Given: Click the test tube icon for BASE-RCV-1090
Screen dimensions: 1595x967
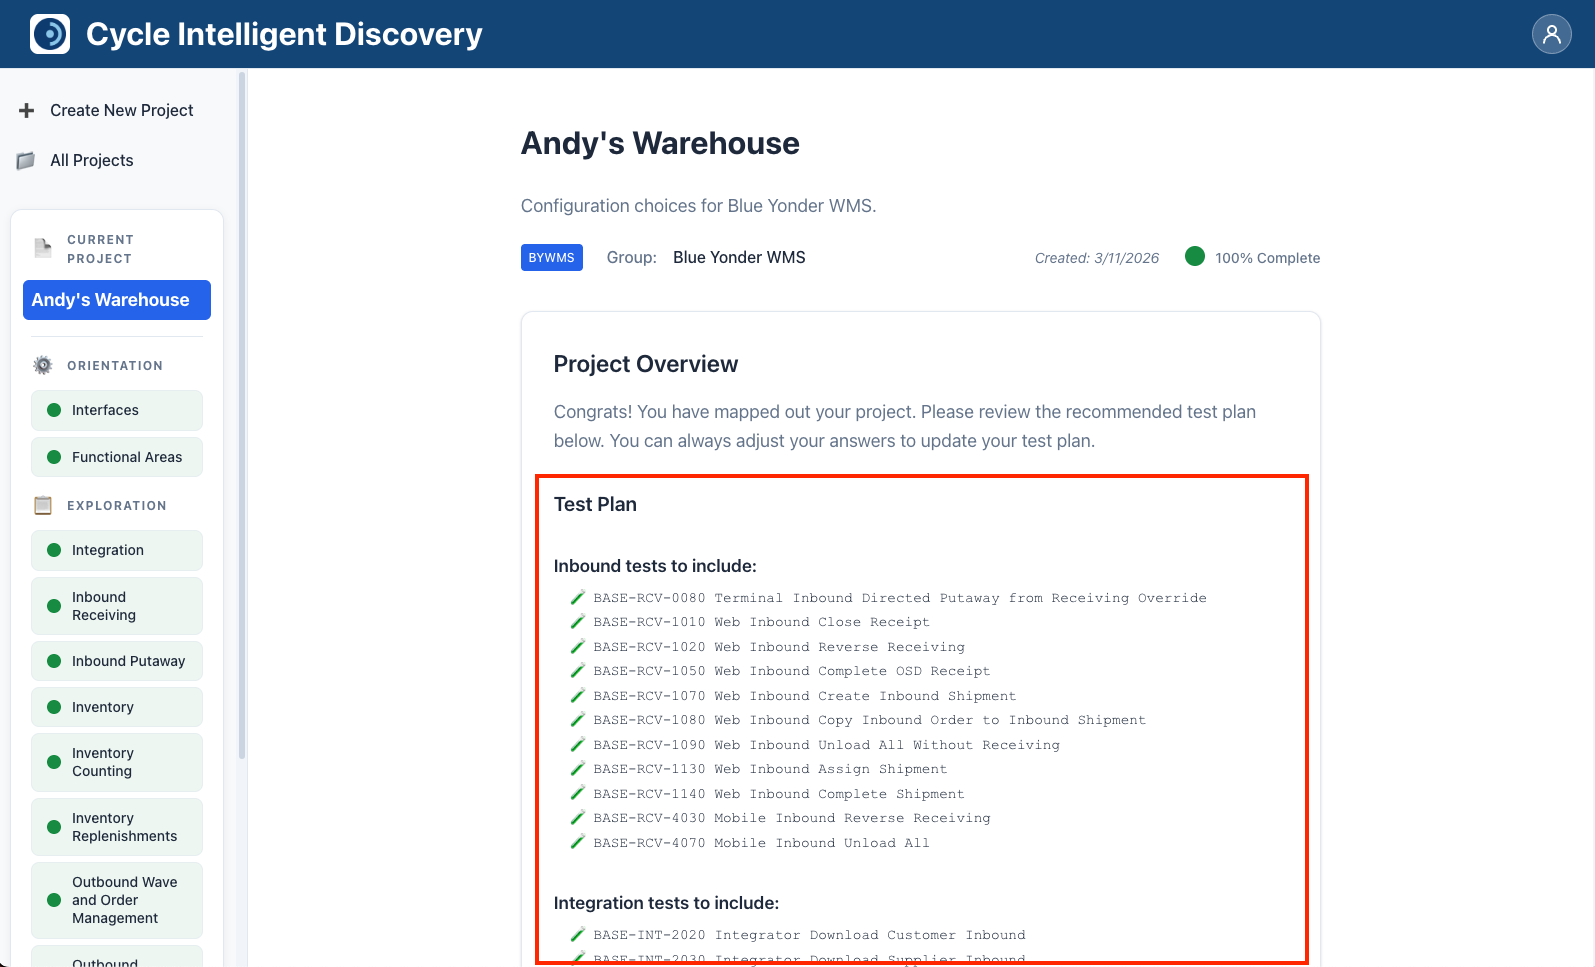Looking at the screenshot, I should [x=577, y=745].
